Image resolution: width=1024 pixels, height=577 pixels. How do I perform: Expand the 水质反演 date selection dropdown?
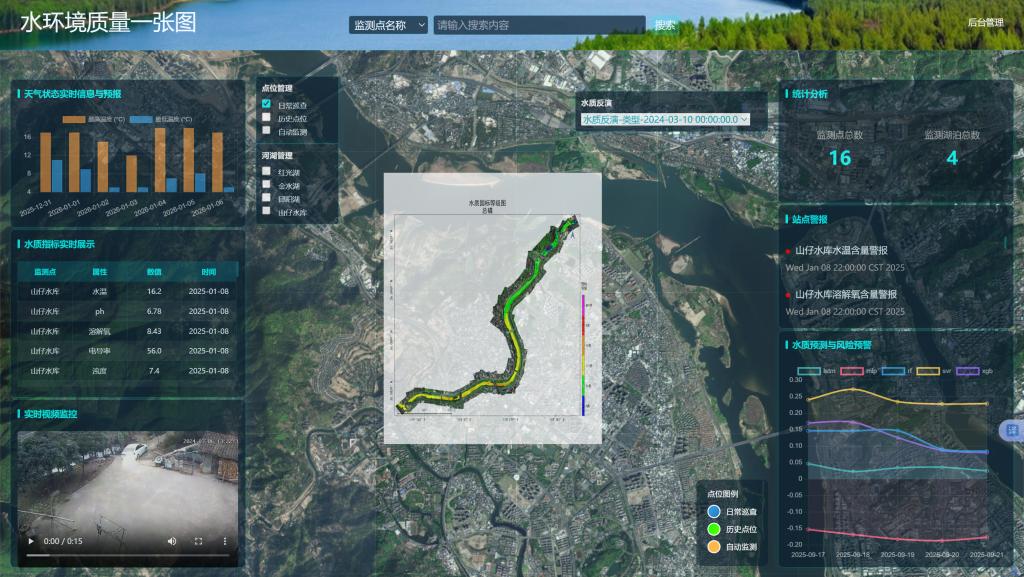[664, 119]
